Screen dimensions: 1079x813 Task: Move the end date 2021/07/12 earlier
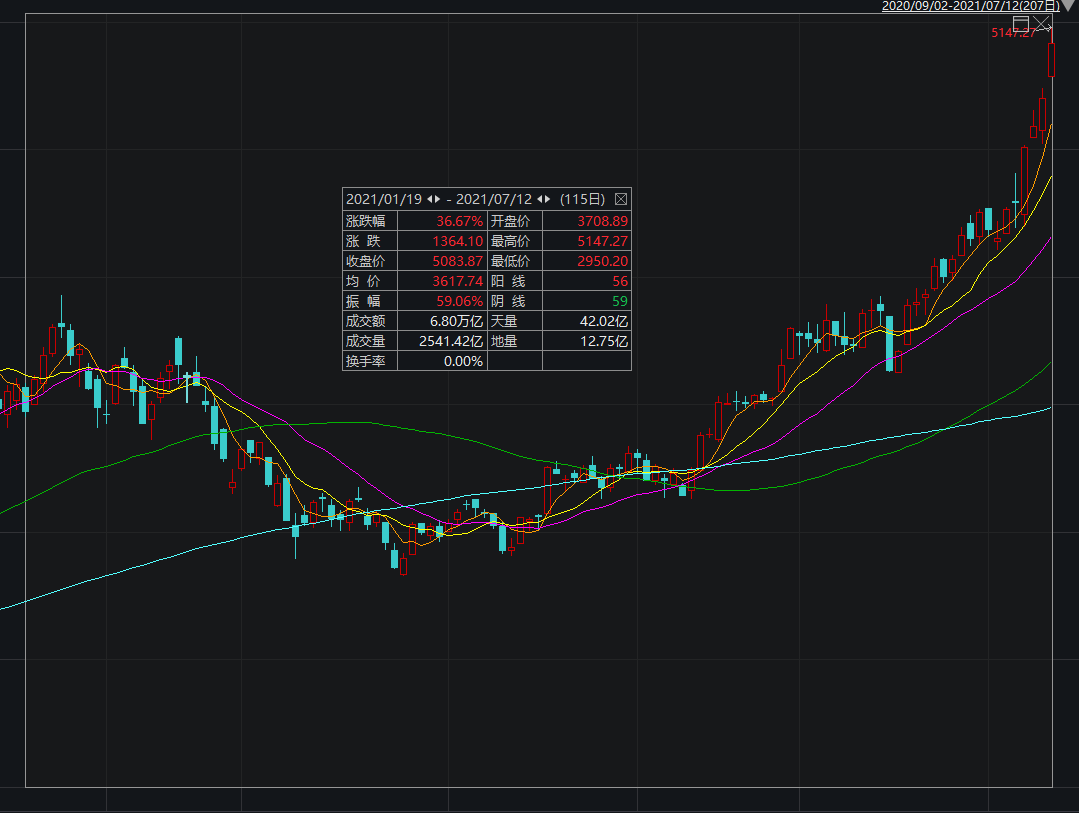pos(539,199)
